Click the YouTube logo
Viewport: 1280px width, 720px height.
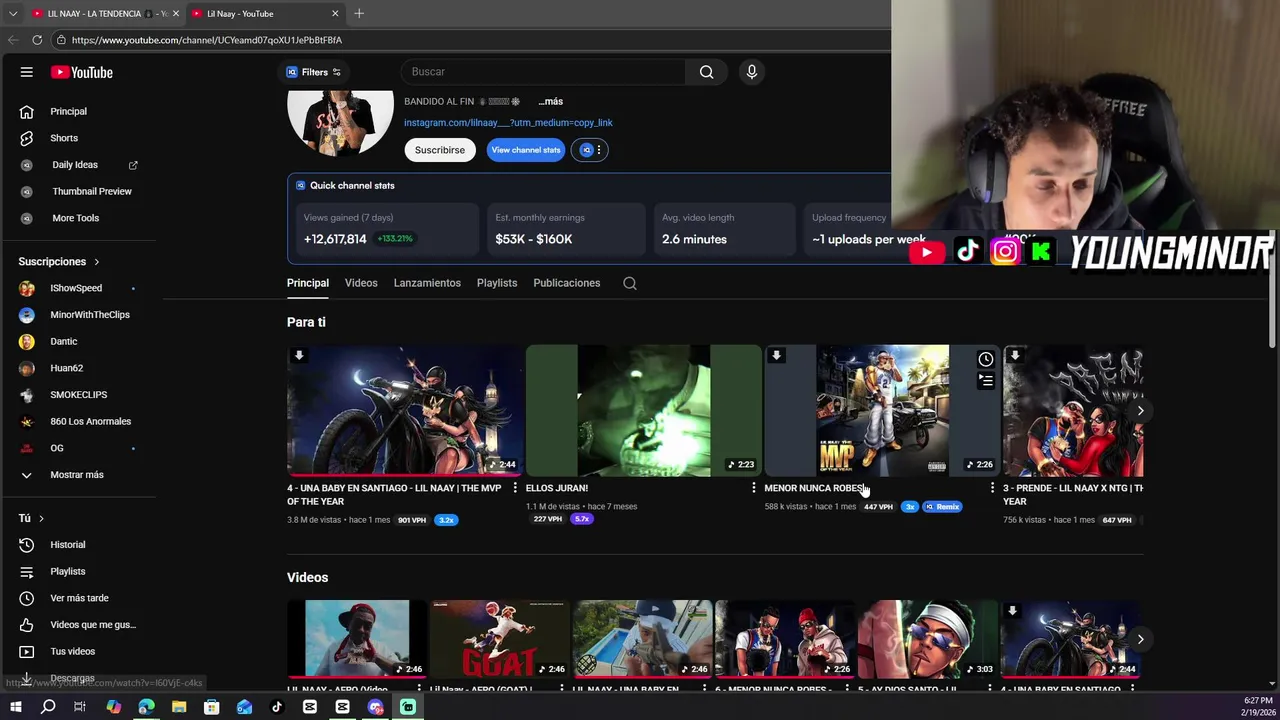pyautogui.click(x=82, y=72)
